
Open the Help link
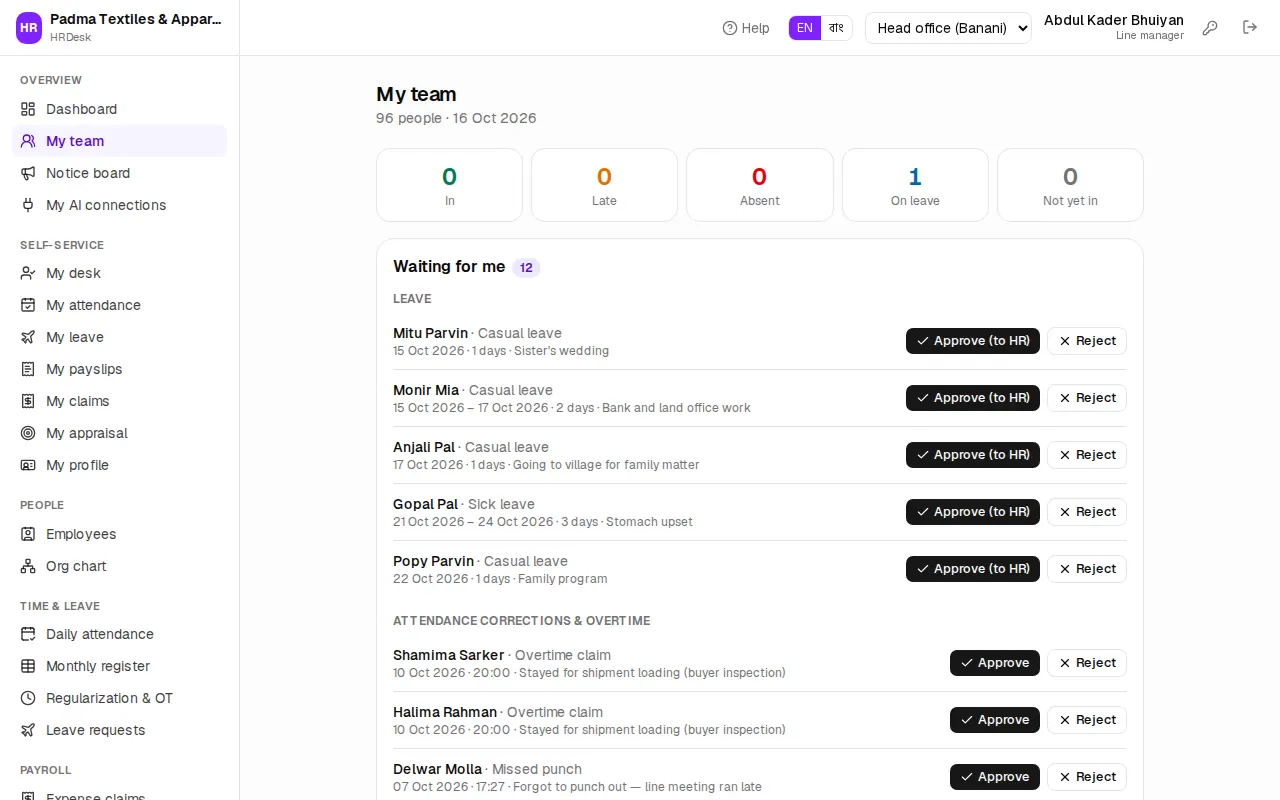point(746,28)
